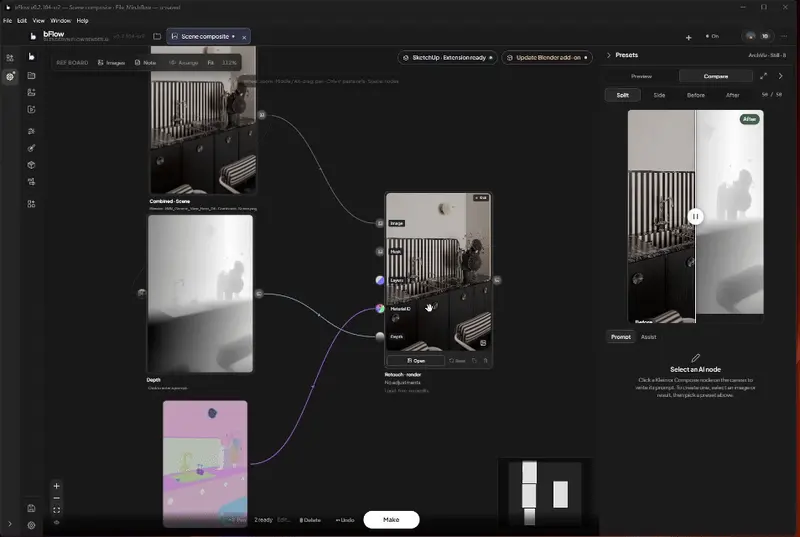Click the pink Material ID node thumbnail
The image size is (800, 537).
pyautogui.click(x=205, y=464)
